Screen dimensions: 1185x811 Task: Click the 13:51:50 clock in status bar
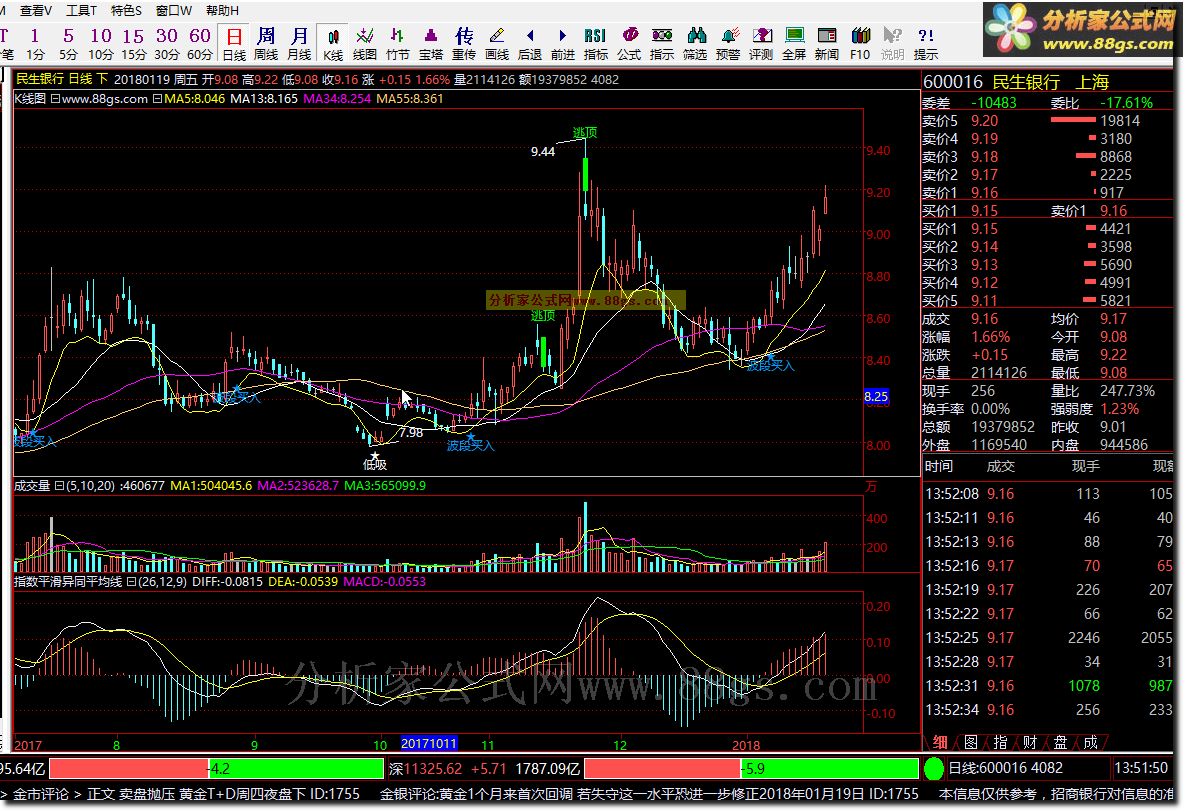pyautogui.click(x=1140, y=769)
